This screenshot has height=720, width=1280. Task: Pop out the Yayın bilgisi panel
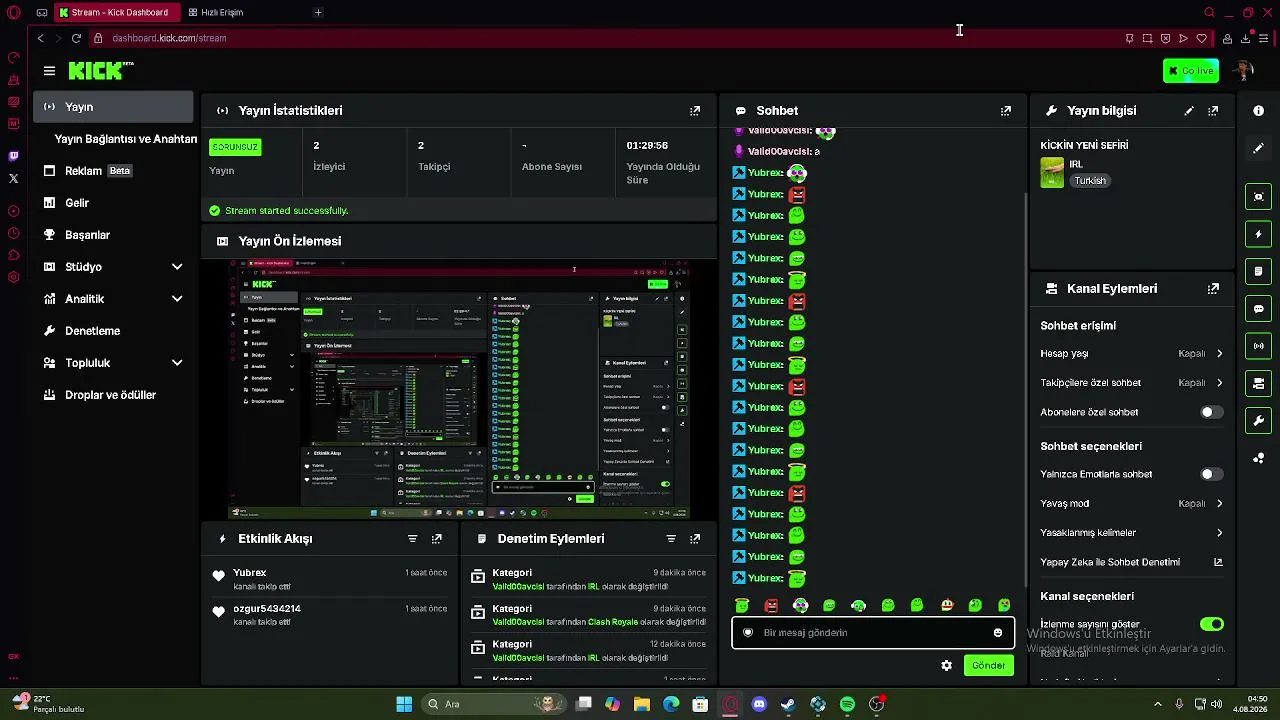(x=1214, y=111)
